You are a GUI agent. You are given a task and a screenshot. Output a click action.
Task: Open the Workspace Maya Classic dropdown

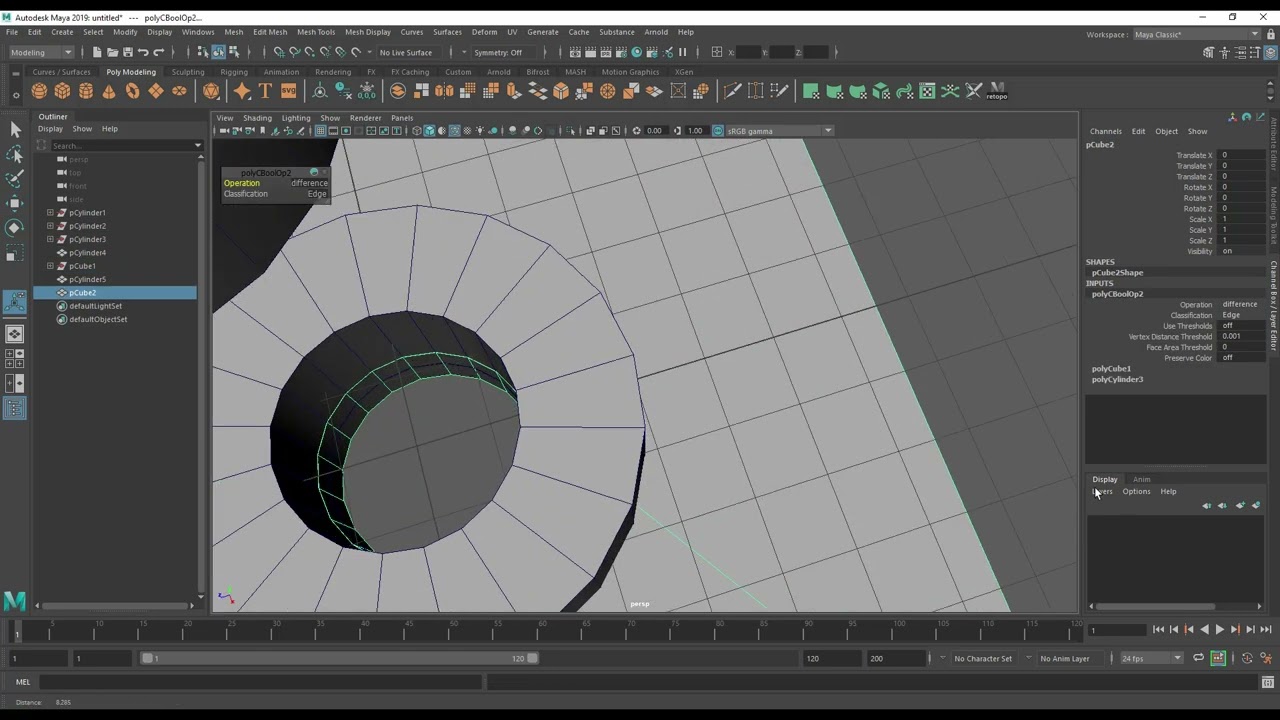(x=1196, y=34)
